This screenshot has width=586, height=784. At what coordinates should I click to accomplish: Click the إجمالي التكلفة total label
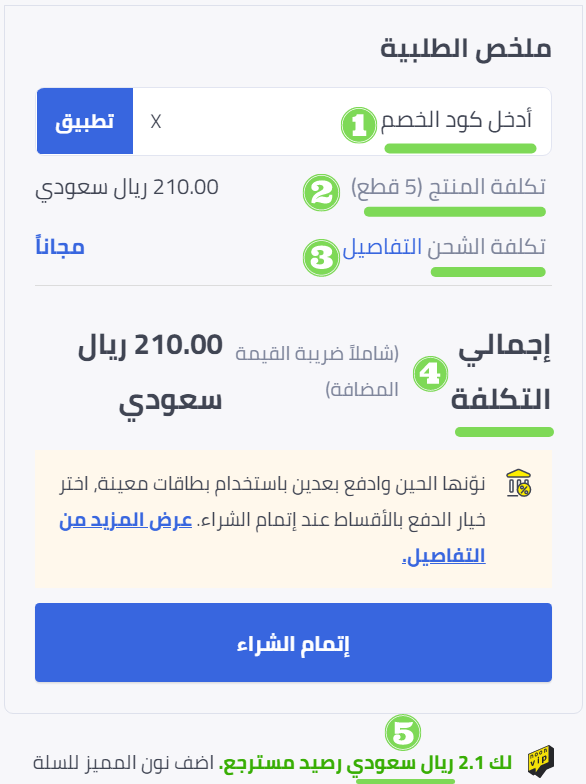point(500,372)
